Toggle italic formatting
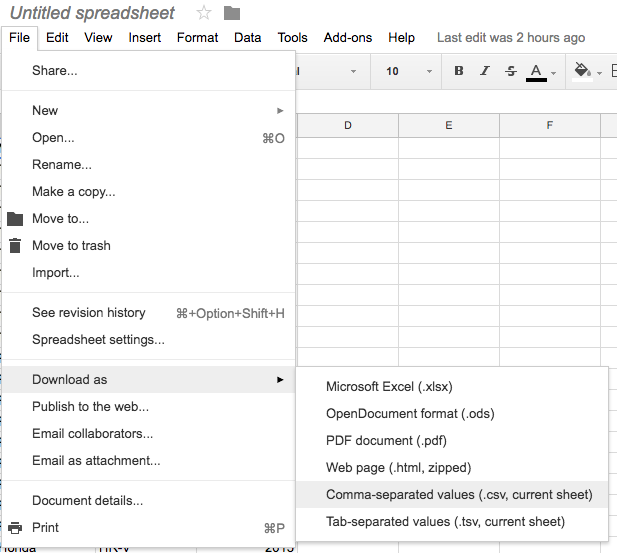 pos(485,71)
